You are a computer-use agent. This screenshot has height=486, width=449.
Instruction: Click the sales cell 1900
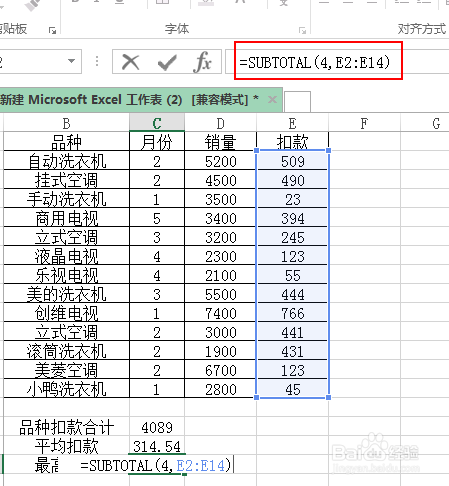point(220,351)
